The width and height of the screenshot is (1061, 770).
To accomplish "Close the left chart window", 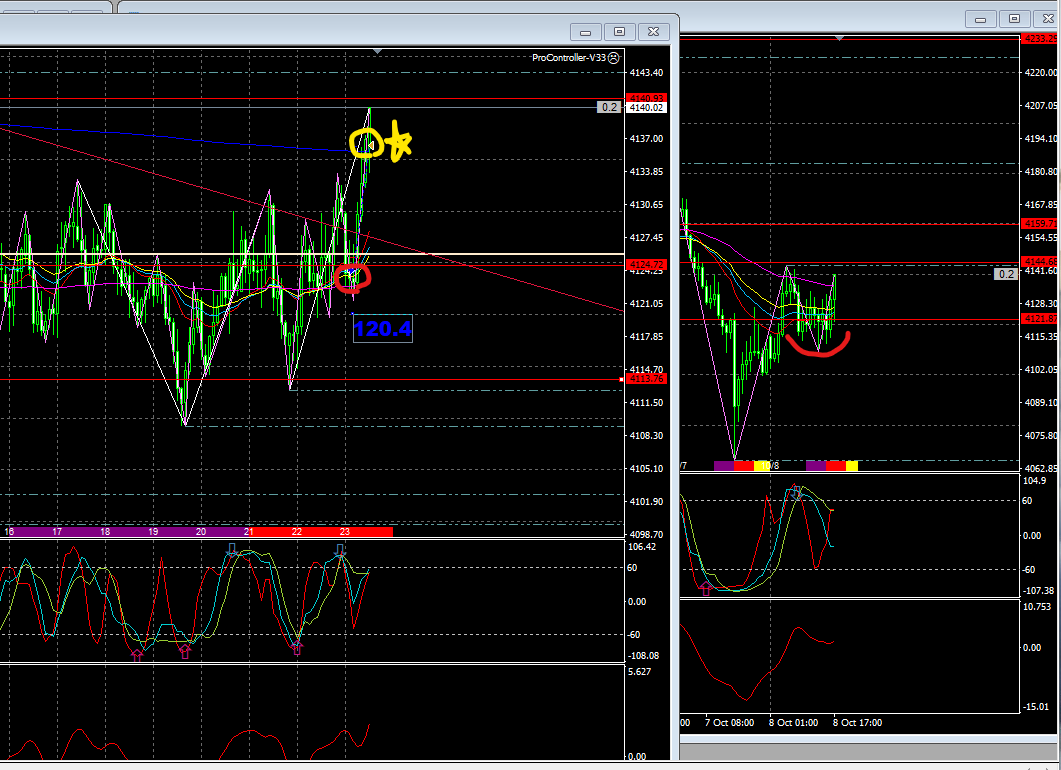I will pos(653,32).
